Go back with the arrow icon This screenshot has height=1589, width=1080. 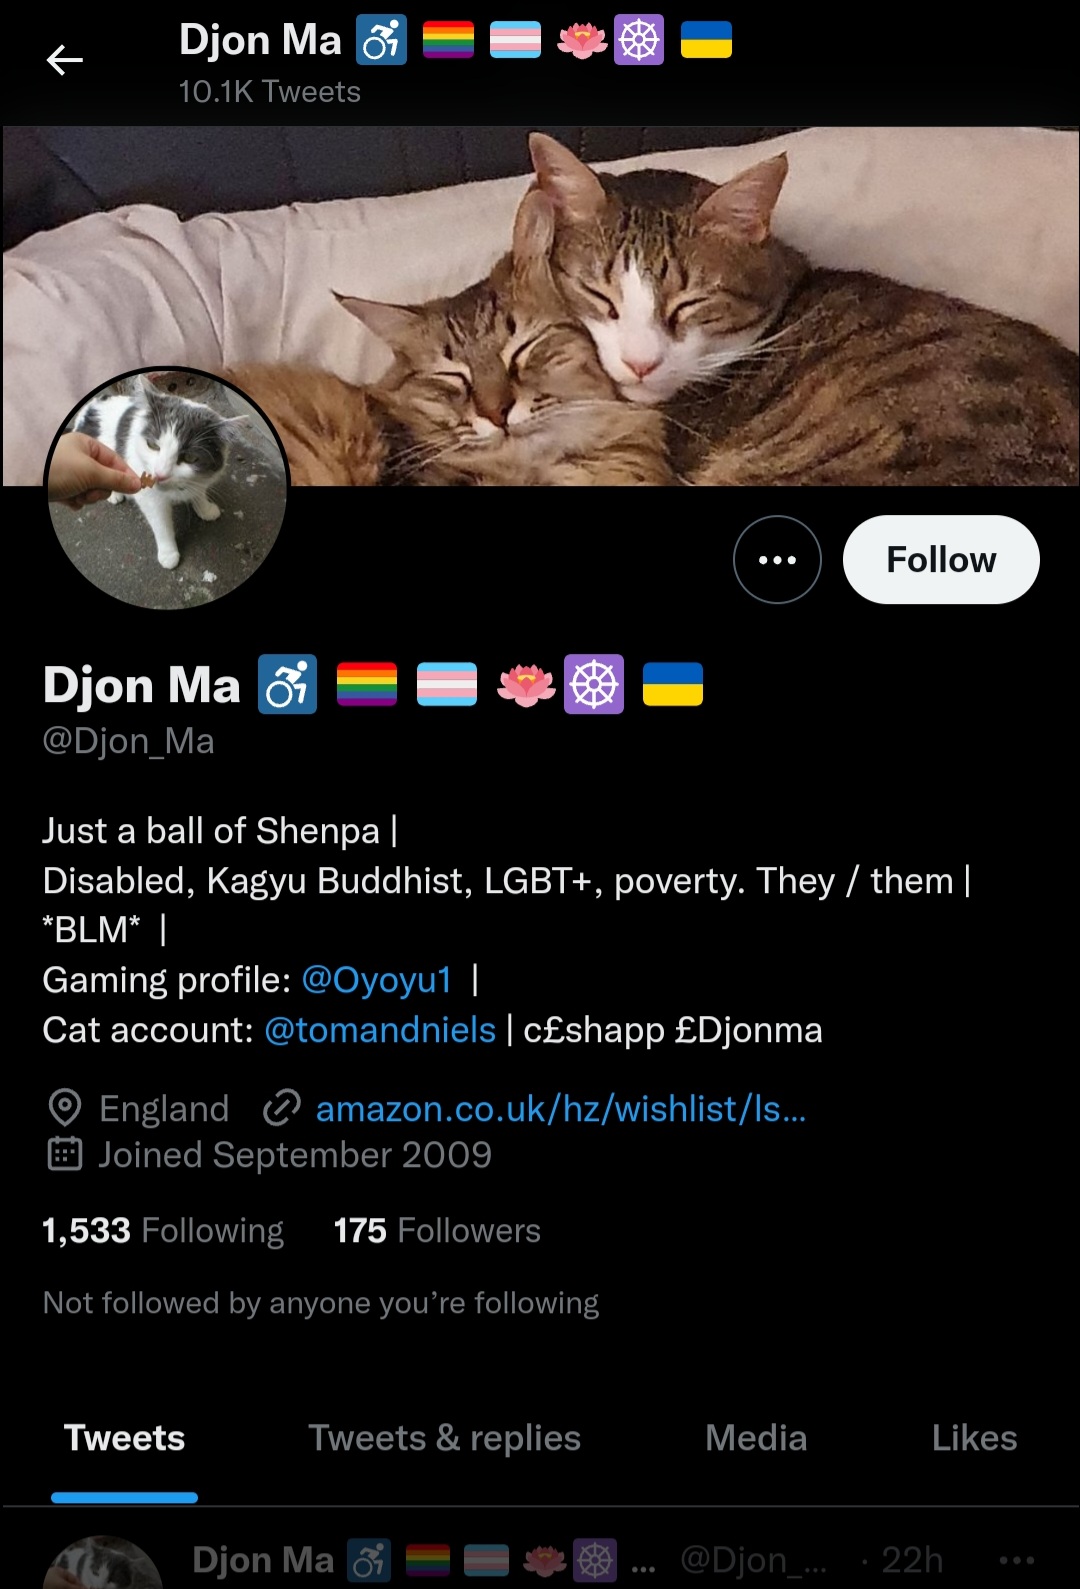click(x=65, y=61)
